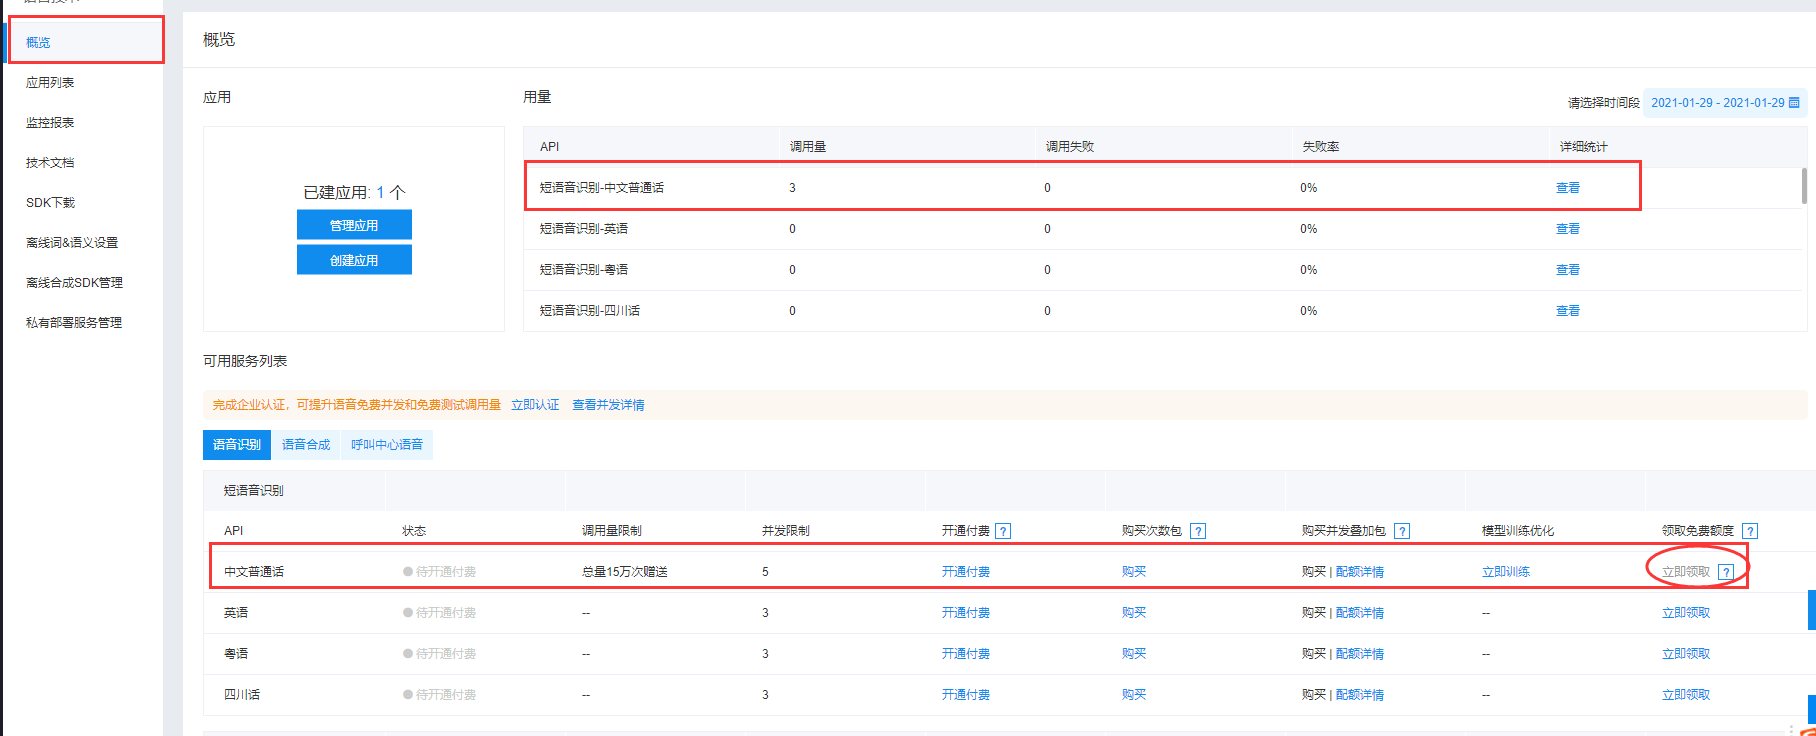Click 开通付费 in 中文普通话 row
Viewport: 1816px width, 736px height.
point(966,572)
